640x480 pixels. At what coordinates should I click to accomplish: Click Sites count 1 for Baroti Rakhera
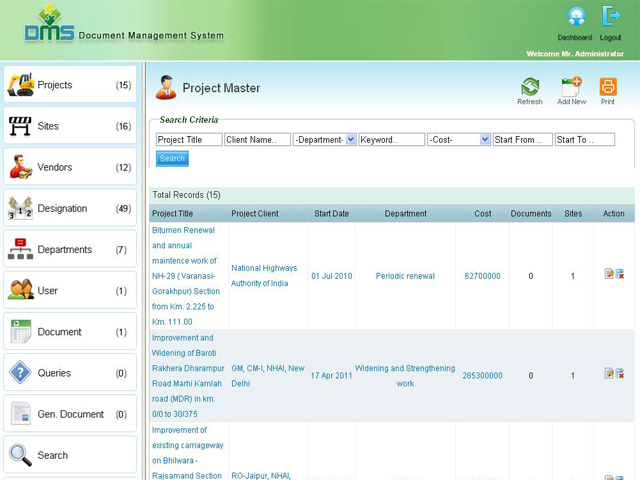pyautogui.click(x=573, y=376)
